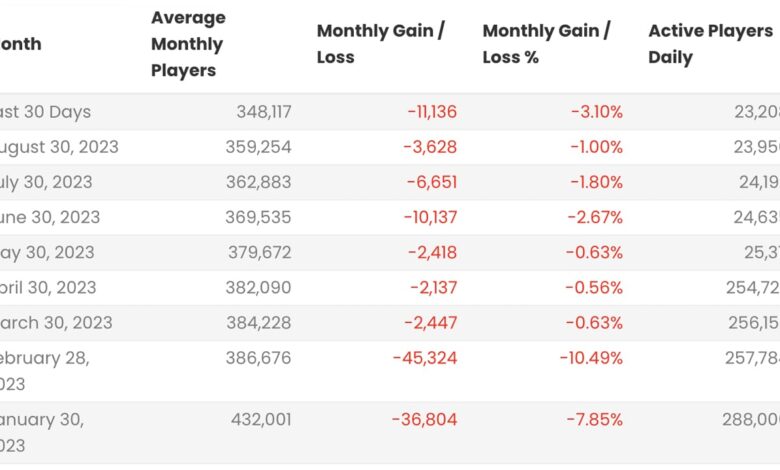Click the Average Monthly Players column header
780x470 pixels.
click(188, 44)
